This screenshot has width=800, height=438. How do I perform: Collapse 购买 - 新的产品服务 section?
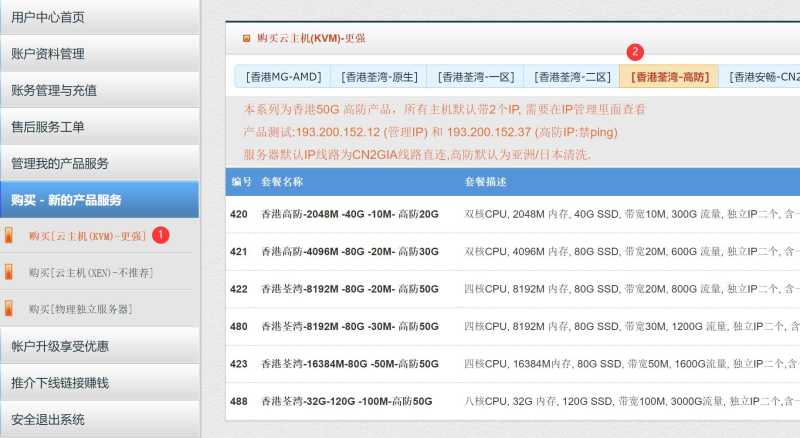[66, 200]
